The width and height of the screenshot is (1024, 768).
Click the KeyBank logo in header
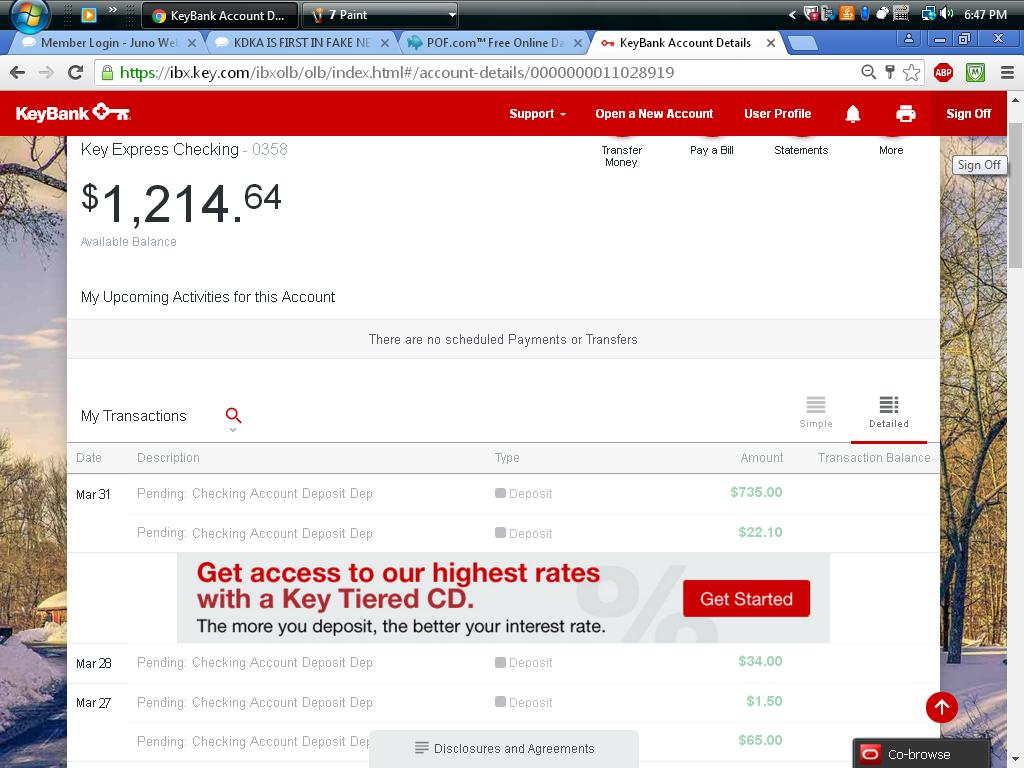click(72, 113)
